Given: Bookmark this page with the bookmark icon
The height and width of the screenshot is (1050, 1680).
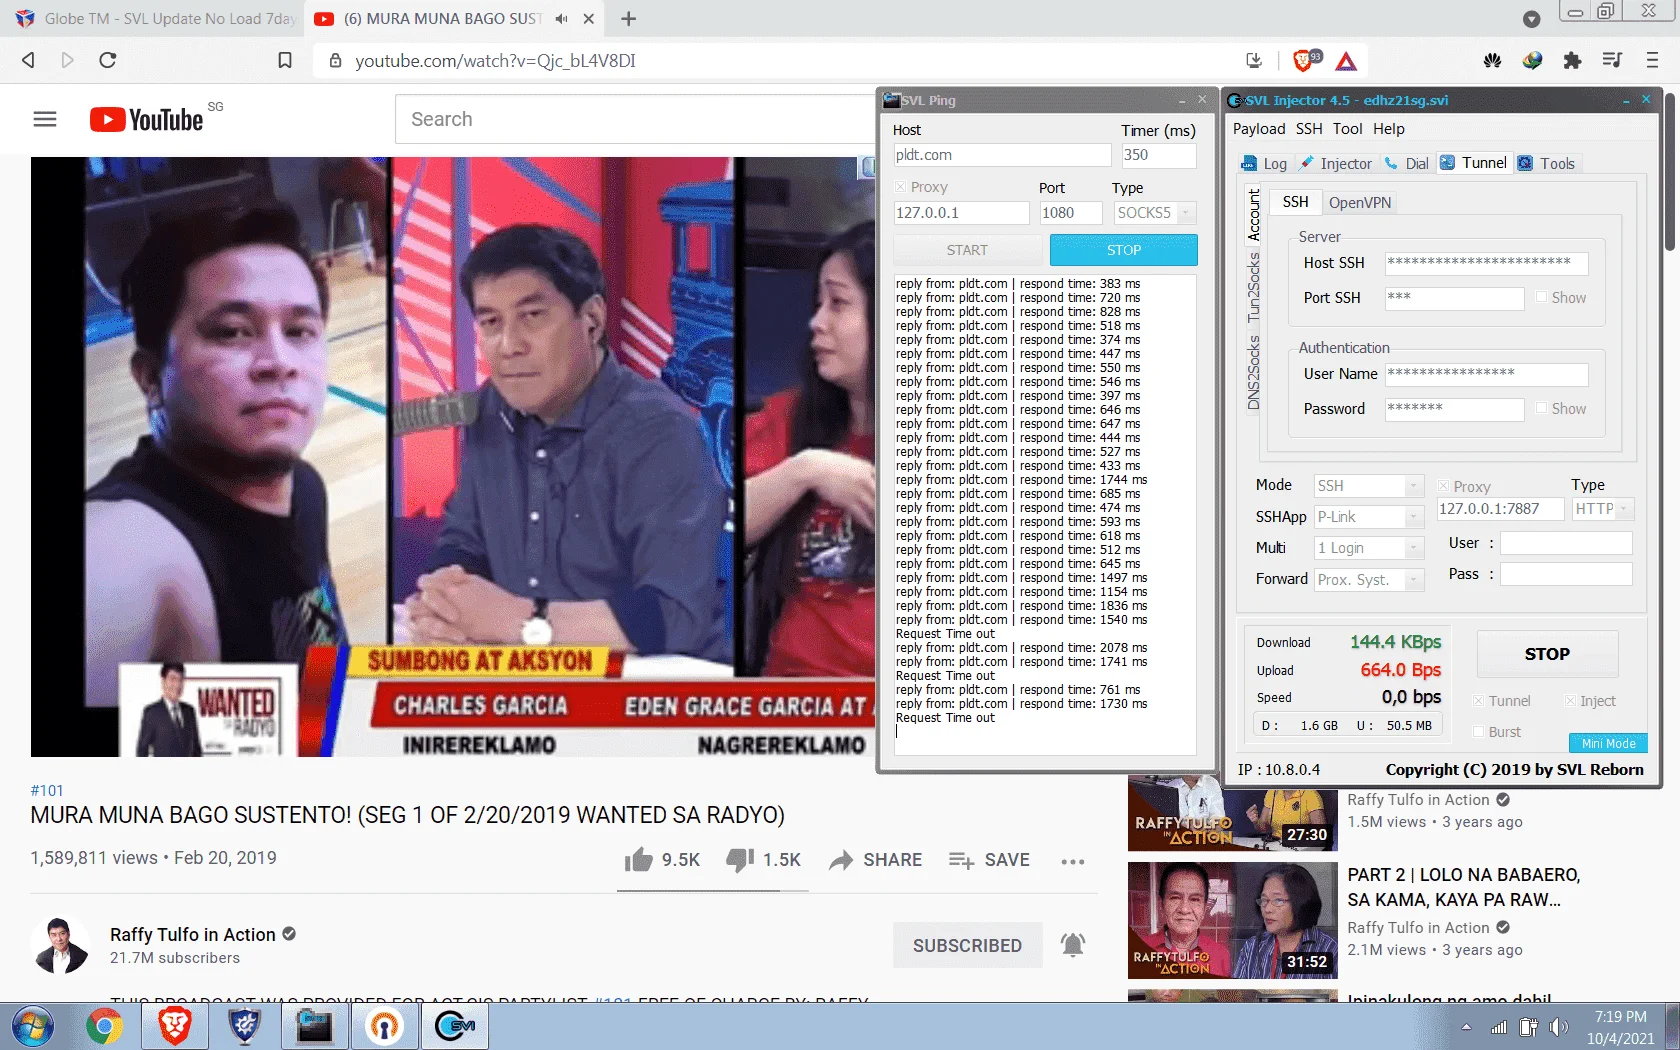Looking at the screenshot, I should 285,60.
